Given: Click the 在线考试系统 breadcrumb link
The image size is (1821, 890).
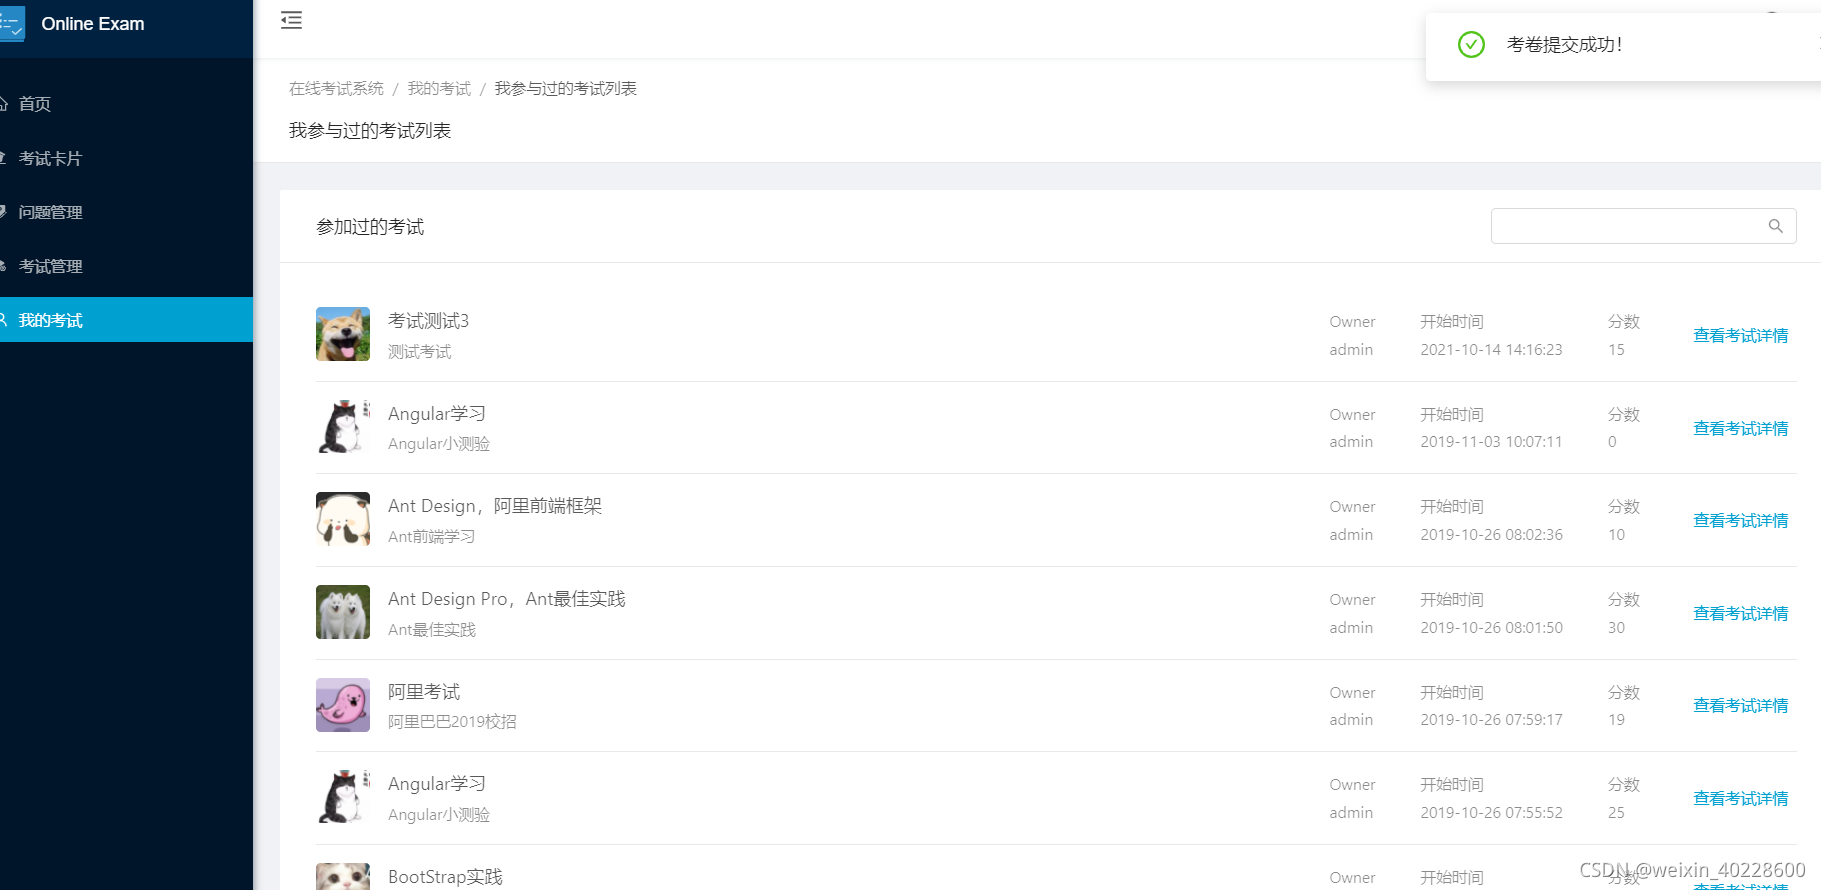Looking at the screenshot, I should pyautogui.click(x=336, y=89).
